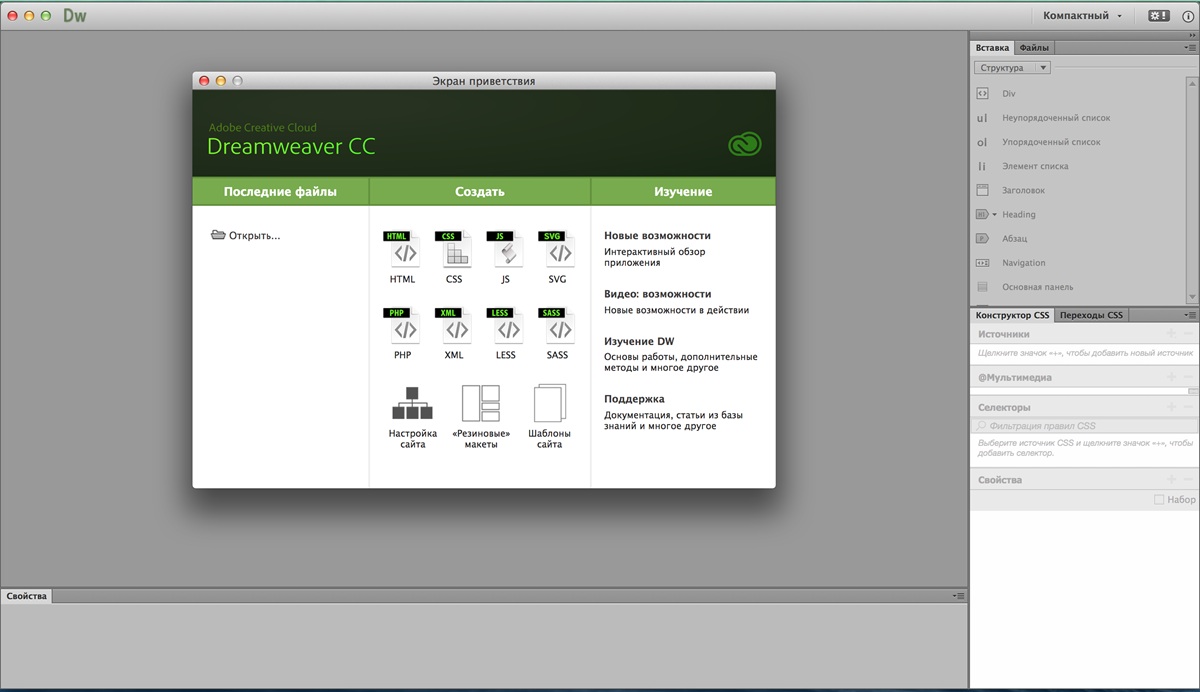This screenshot has height=692, width=1200.
Task: Create a new SASS file
Action: (558, 333)
